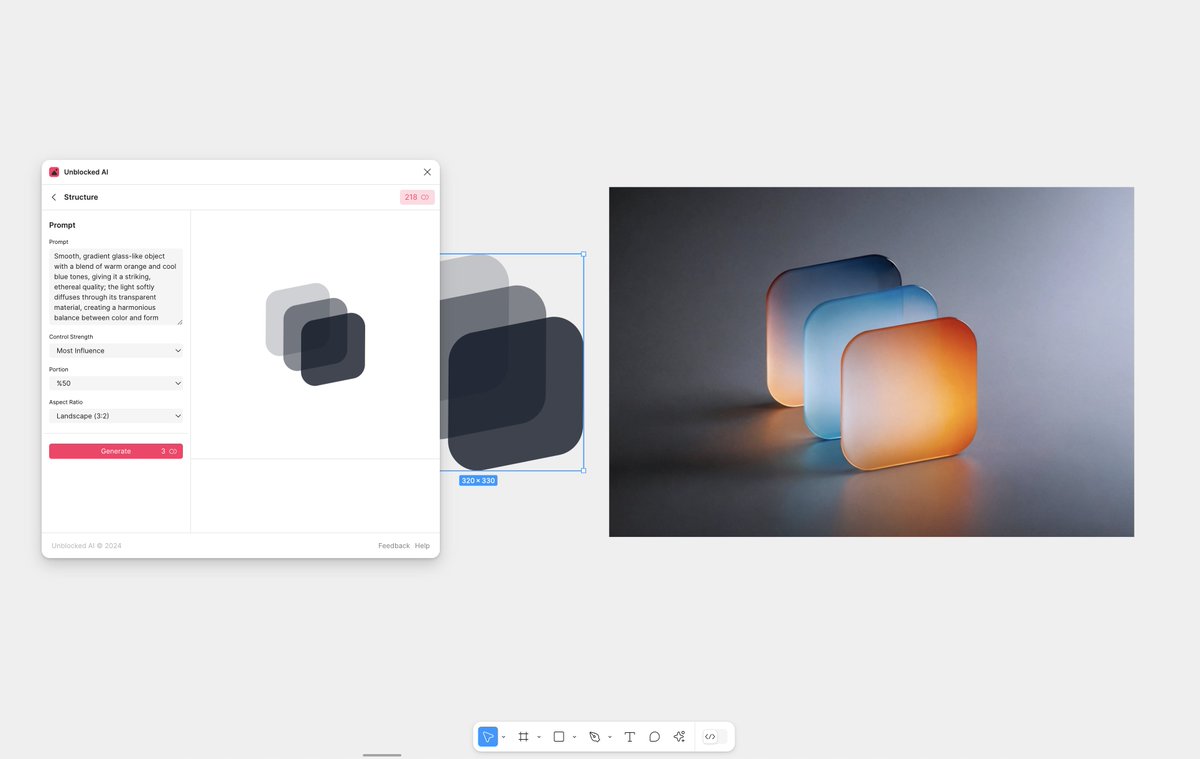
Task: Select the Text tool
Action: [629, 737]
